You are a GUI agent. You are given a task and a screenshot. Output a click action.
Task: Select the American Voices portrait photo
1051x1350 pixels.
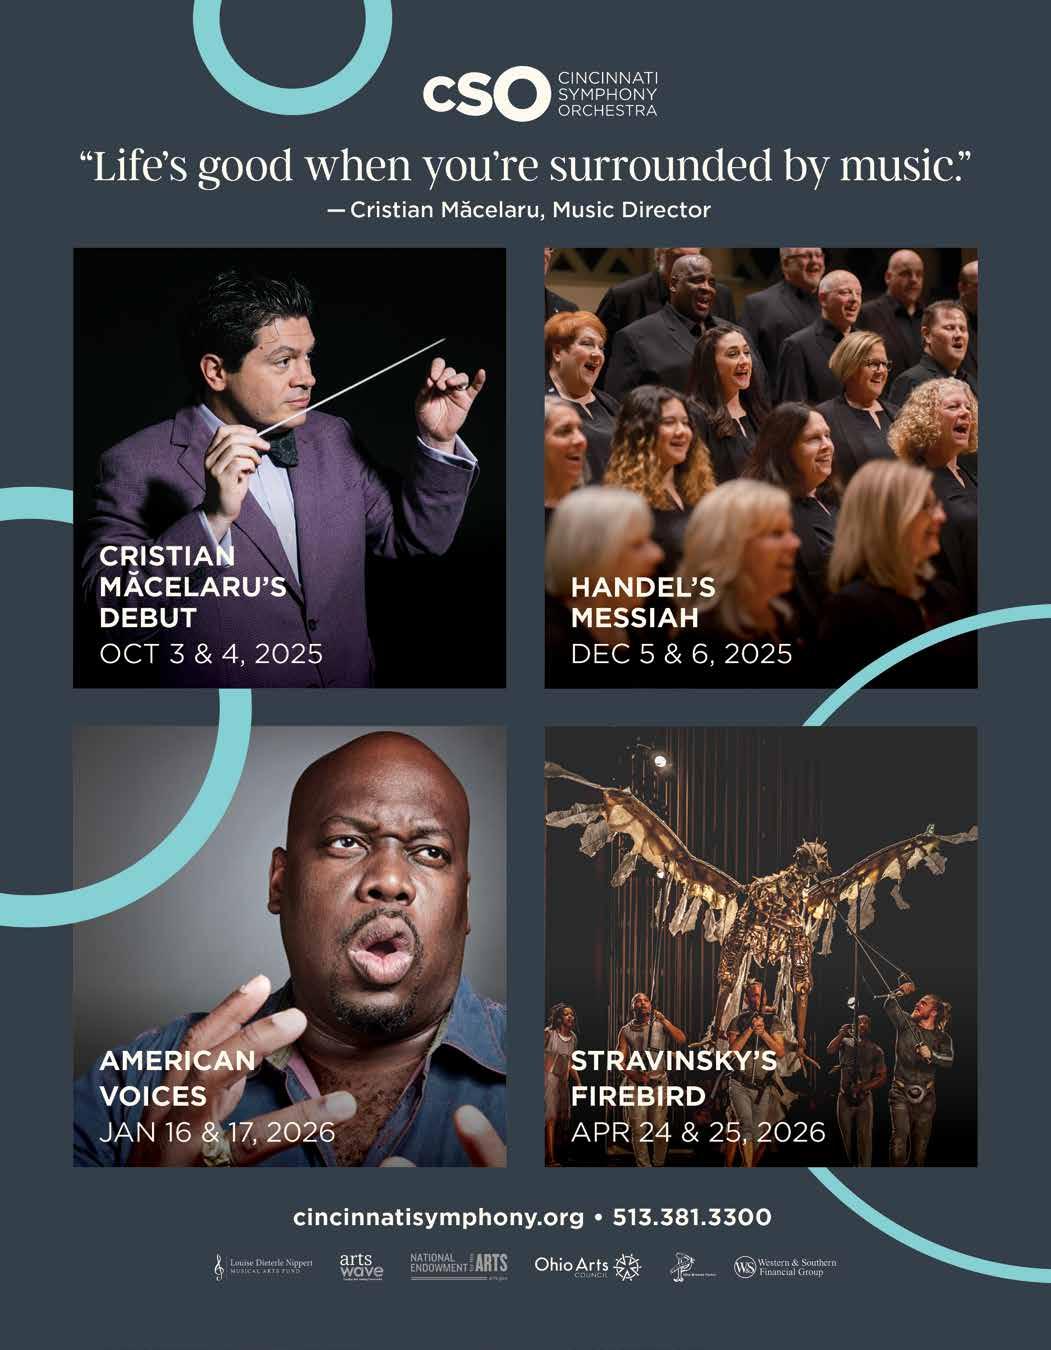tap(289, 946)
